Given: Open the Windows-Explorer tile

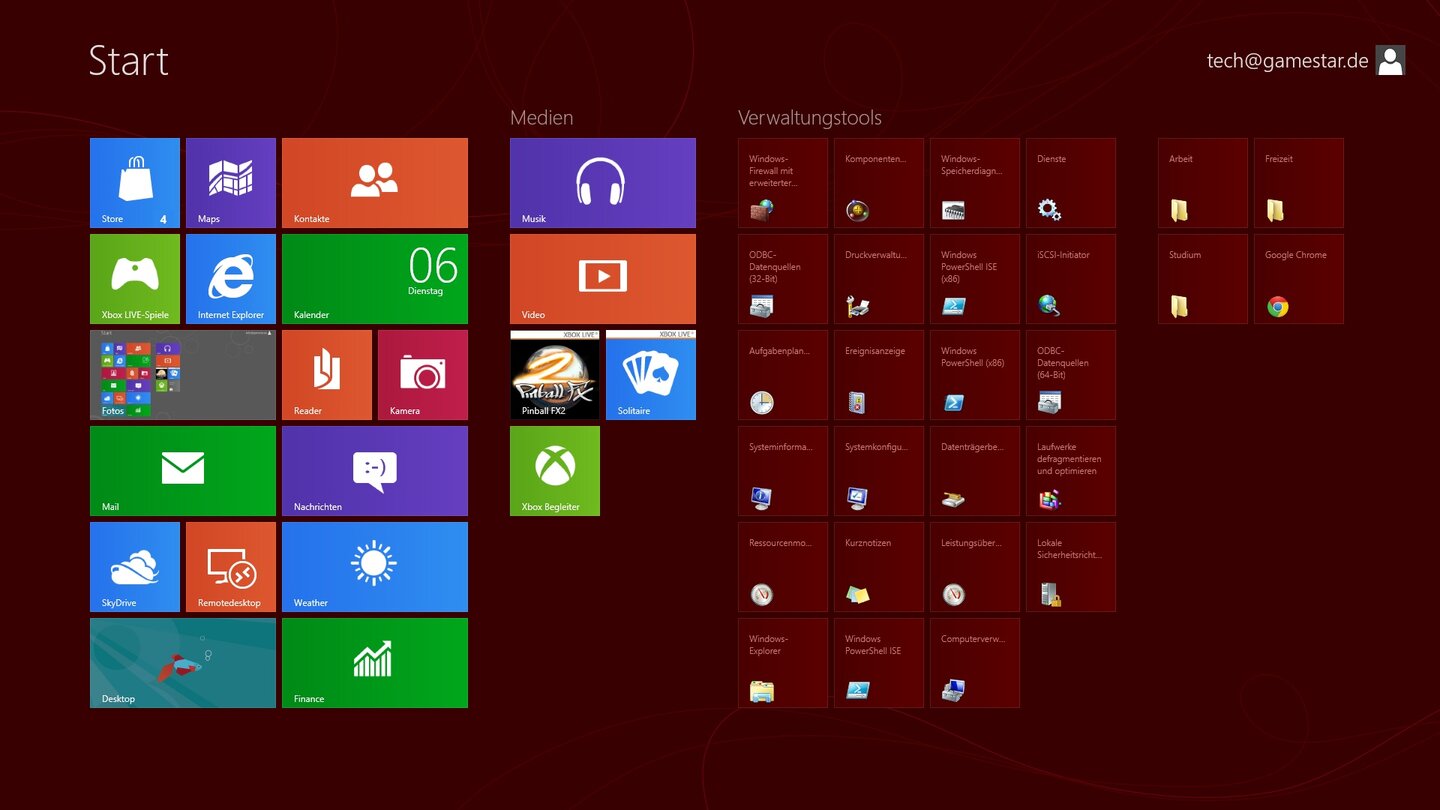Looking at the screenshot, I should 783,663.
